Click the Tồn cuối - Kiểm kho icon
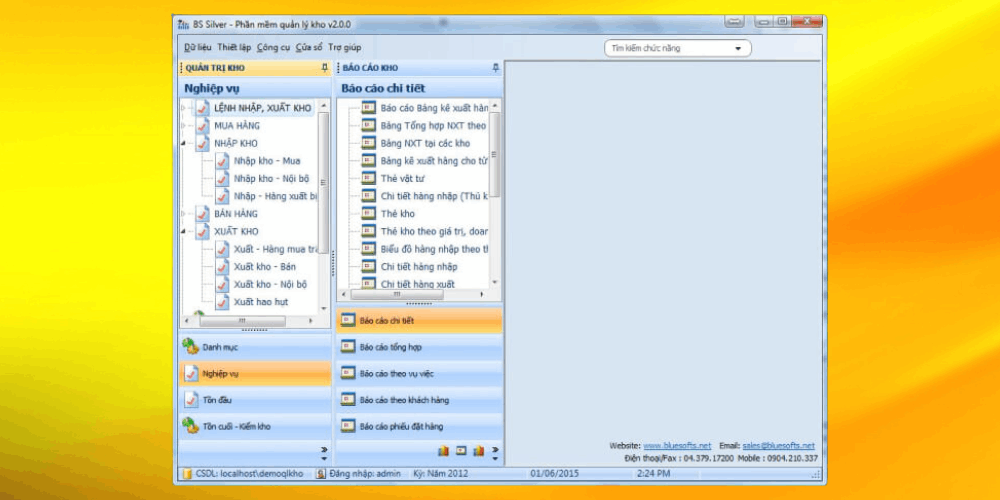The height and width of the screenshot is (500, 1000). point(190,426)
